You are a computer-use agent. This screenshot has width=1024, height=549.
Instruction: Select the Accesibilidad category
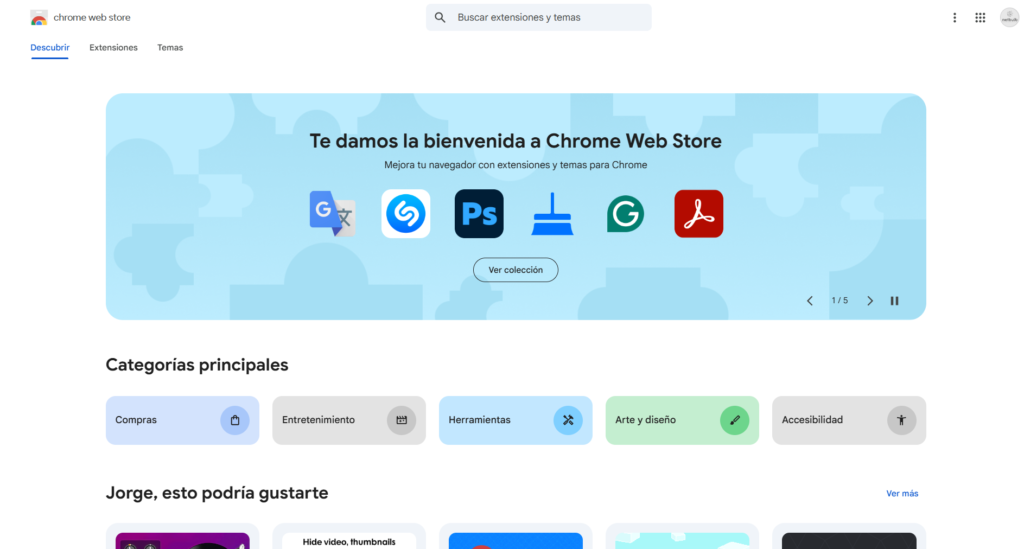coord(849,420)
